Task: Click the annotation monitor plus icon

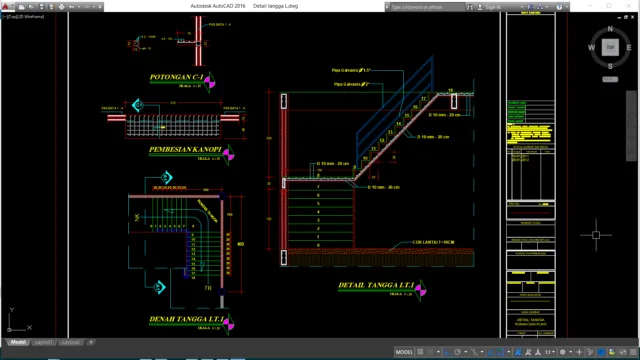Action: point(579,352)
